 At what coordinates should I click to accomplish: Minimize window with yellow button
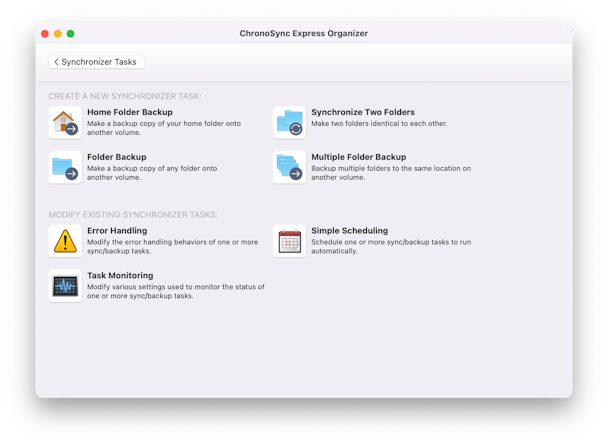tap(58, 34)
